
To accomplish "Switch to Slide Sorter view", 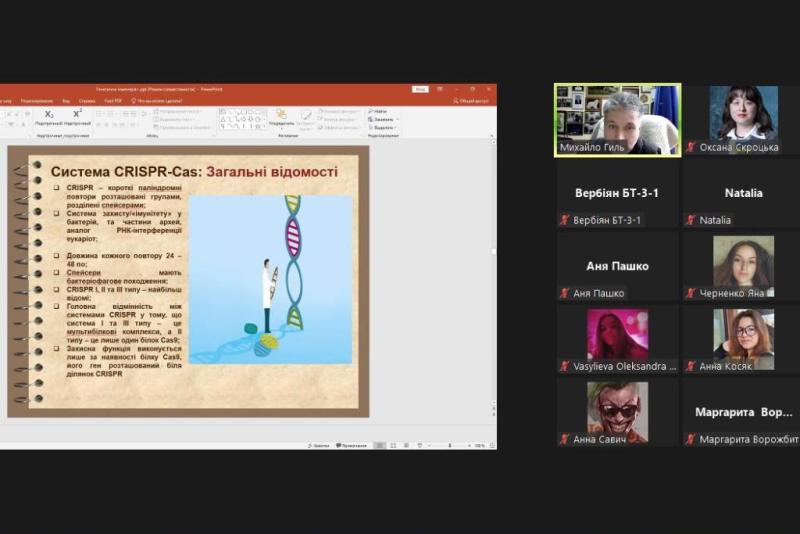I will pos(391,445).
